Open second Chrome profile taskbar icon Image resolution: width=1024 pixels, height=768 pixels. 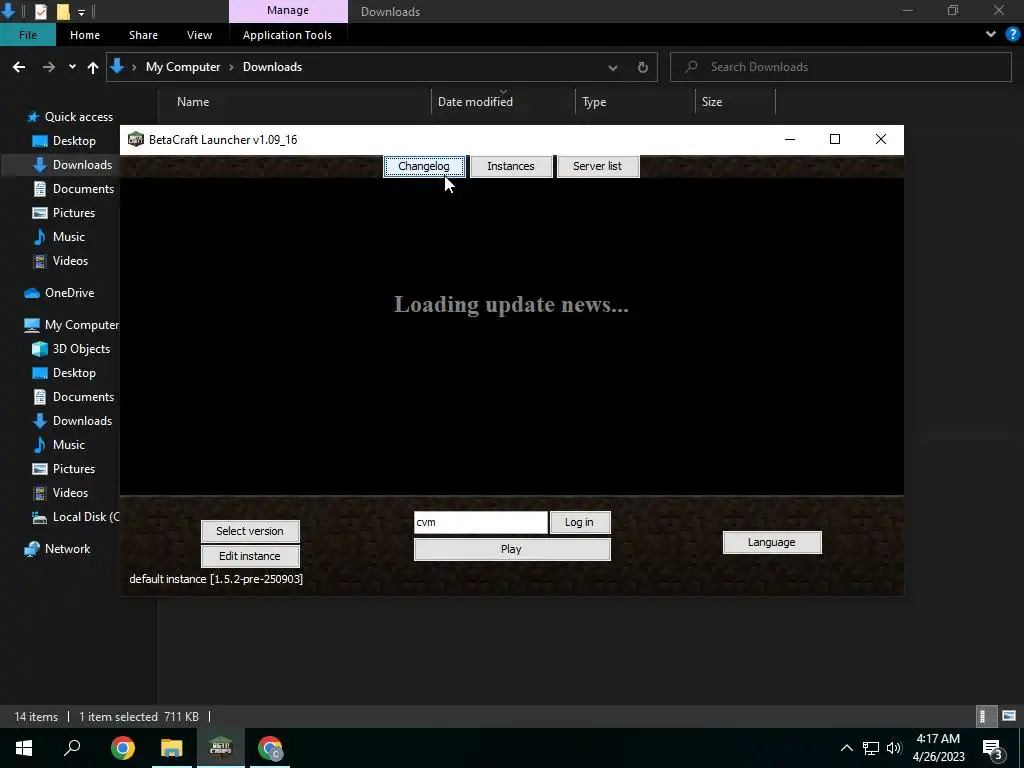(x=270, y=748)
